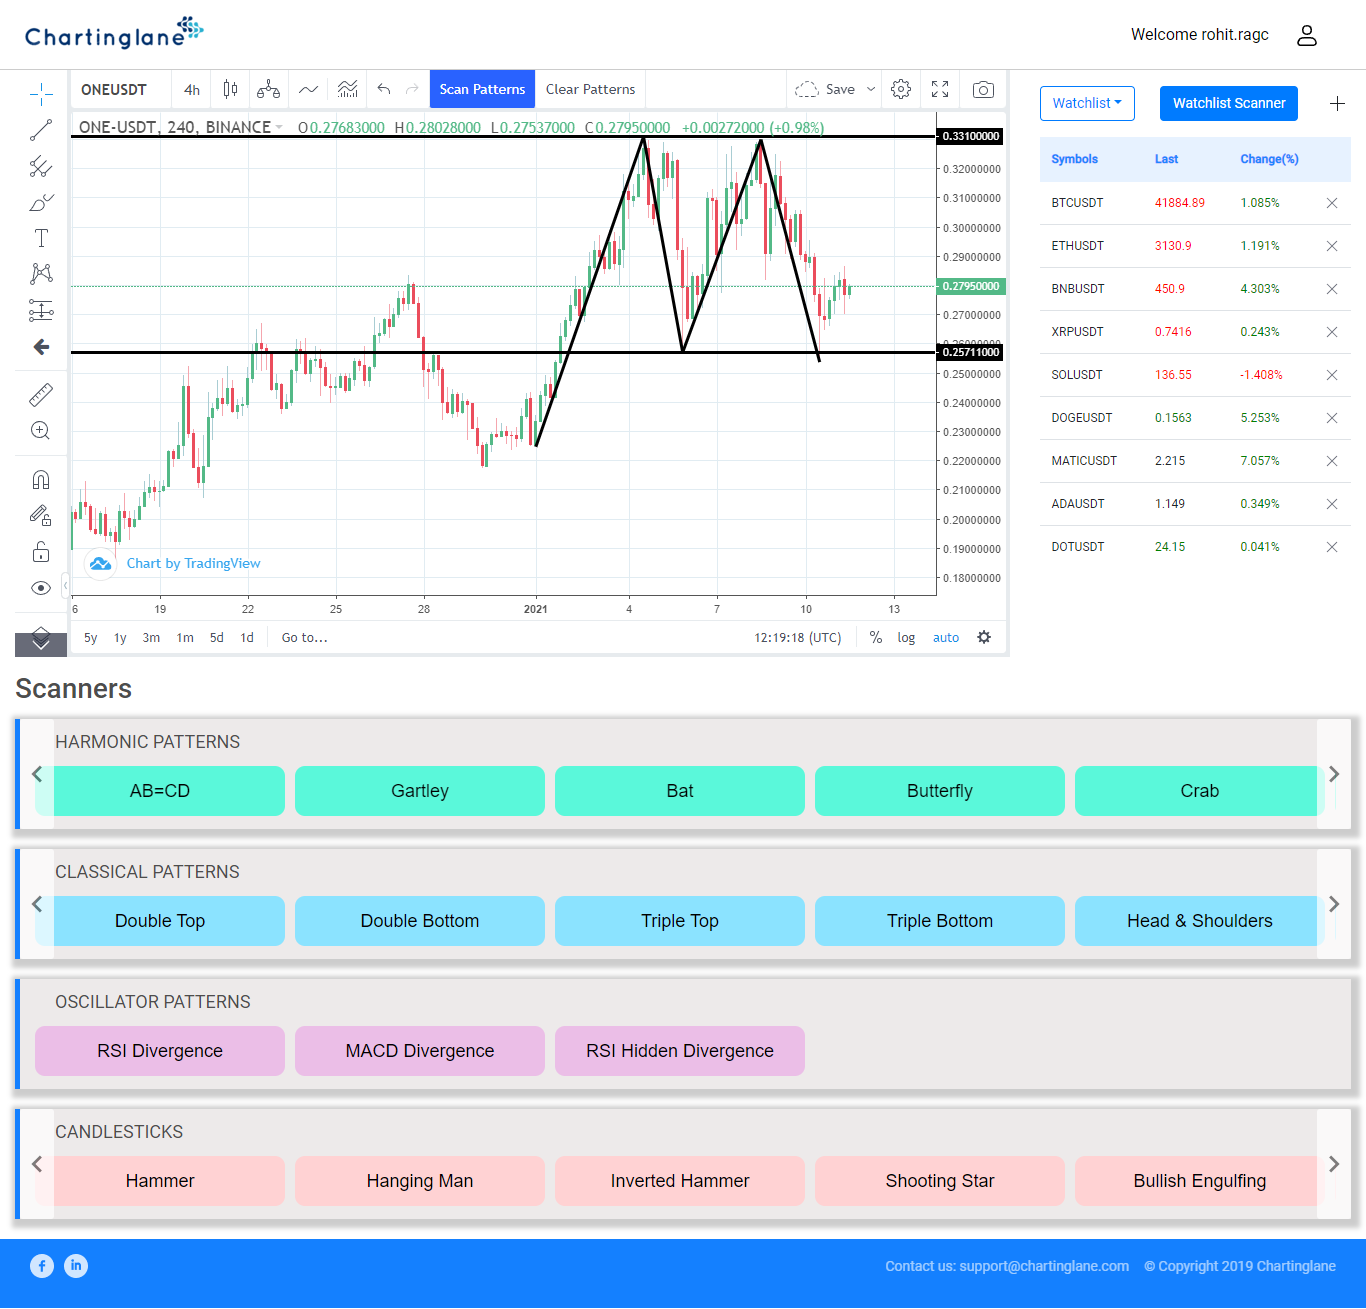Toggle auto scale

(x=946, y=637)
